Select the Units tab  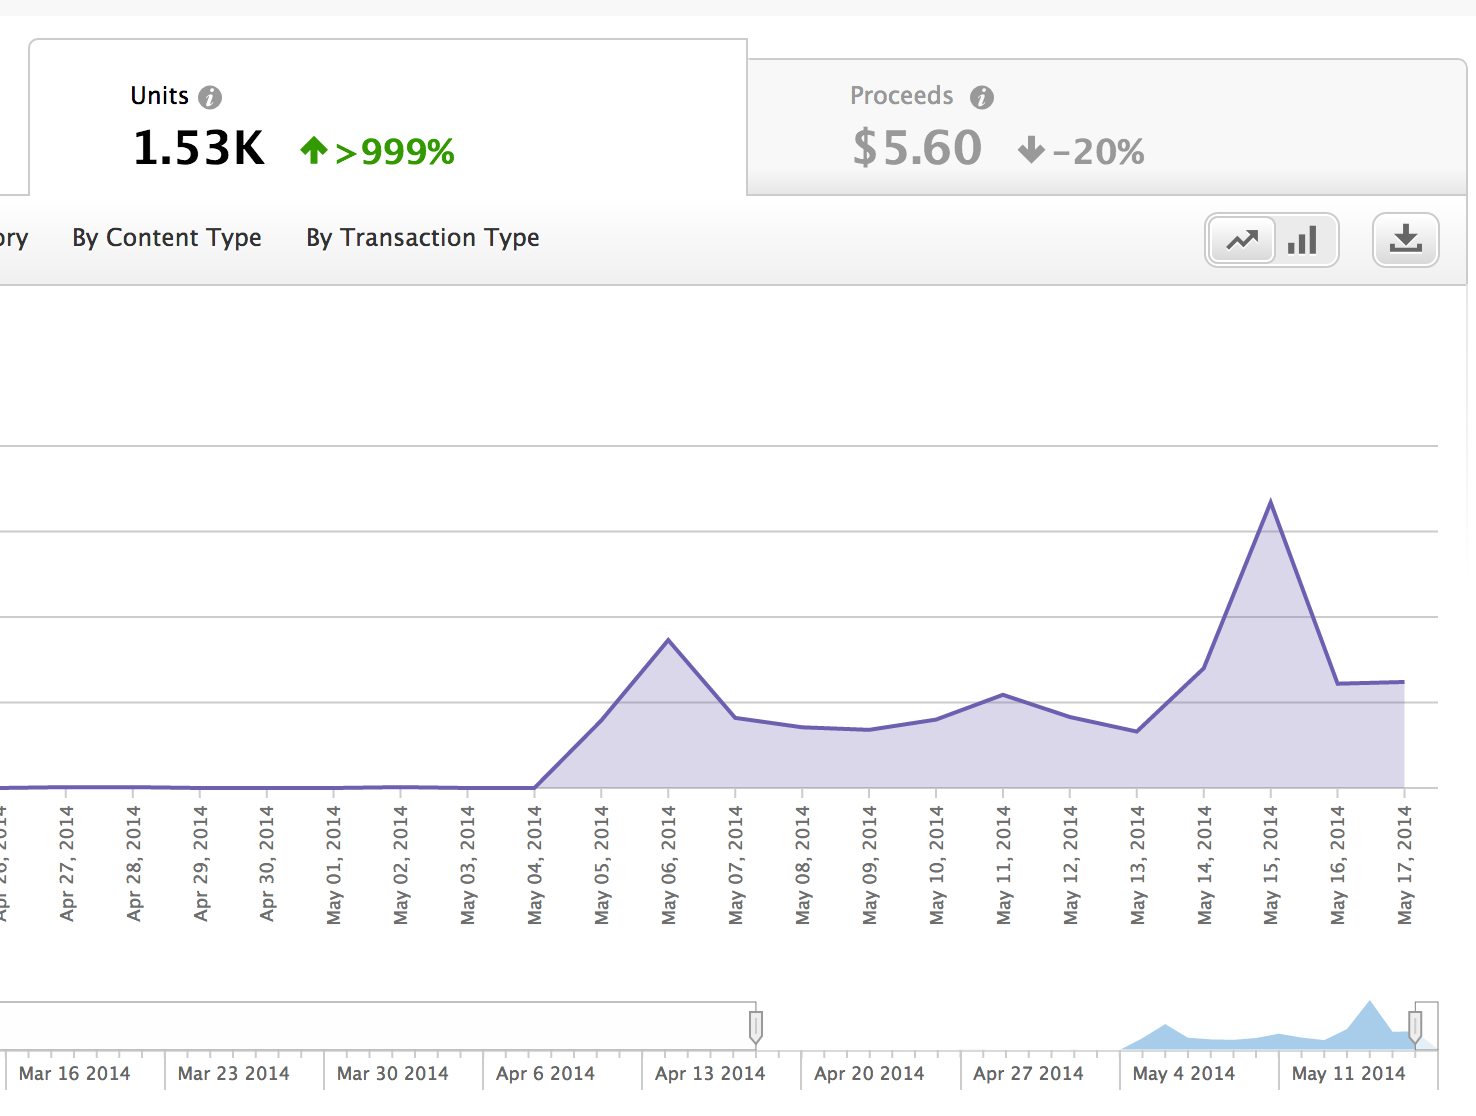(x=388, y=120)
